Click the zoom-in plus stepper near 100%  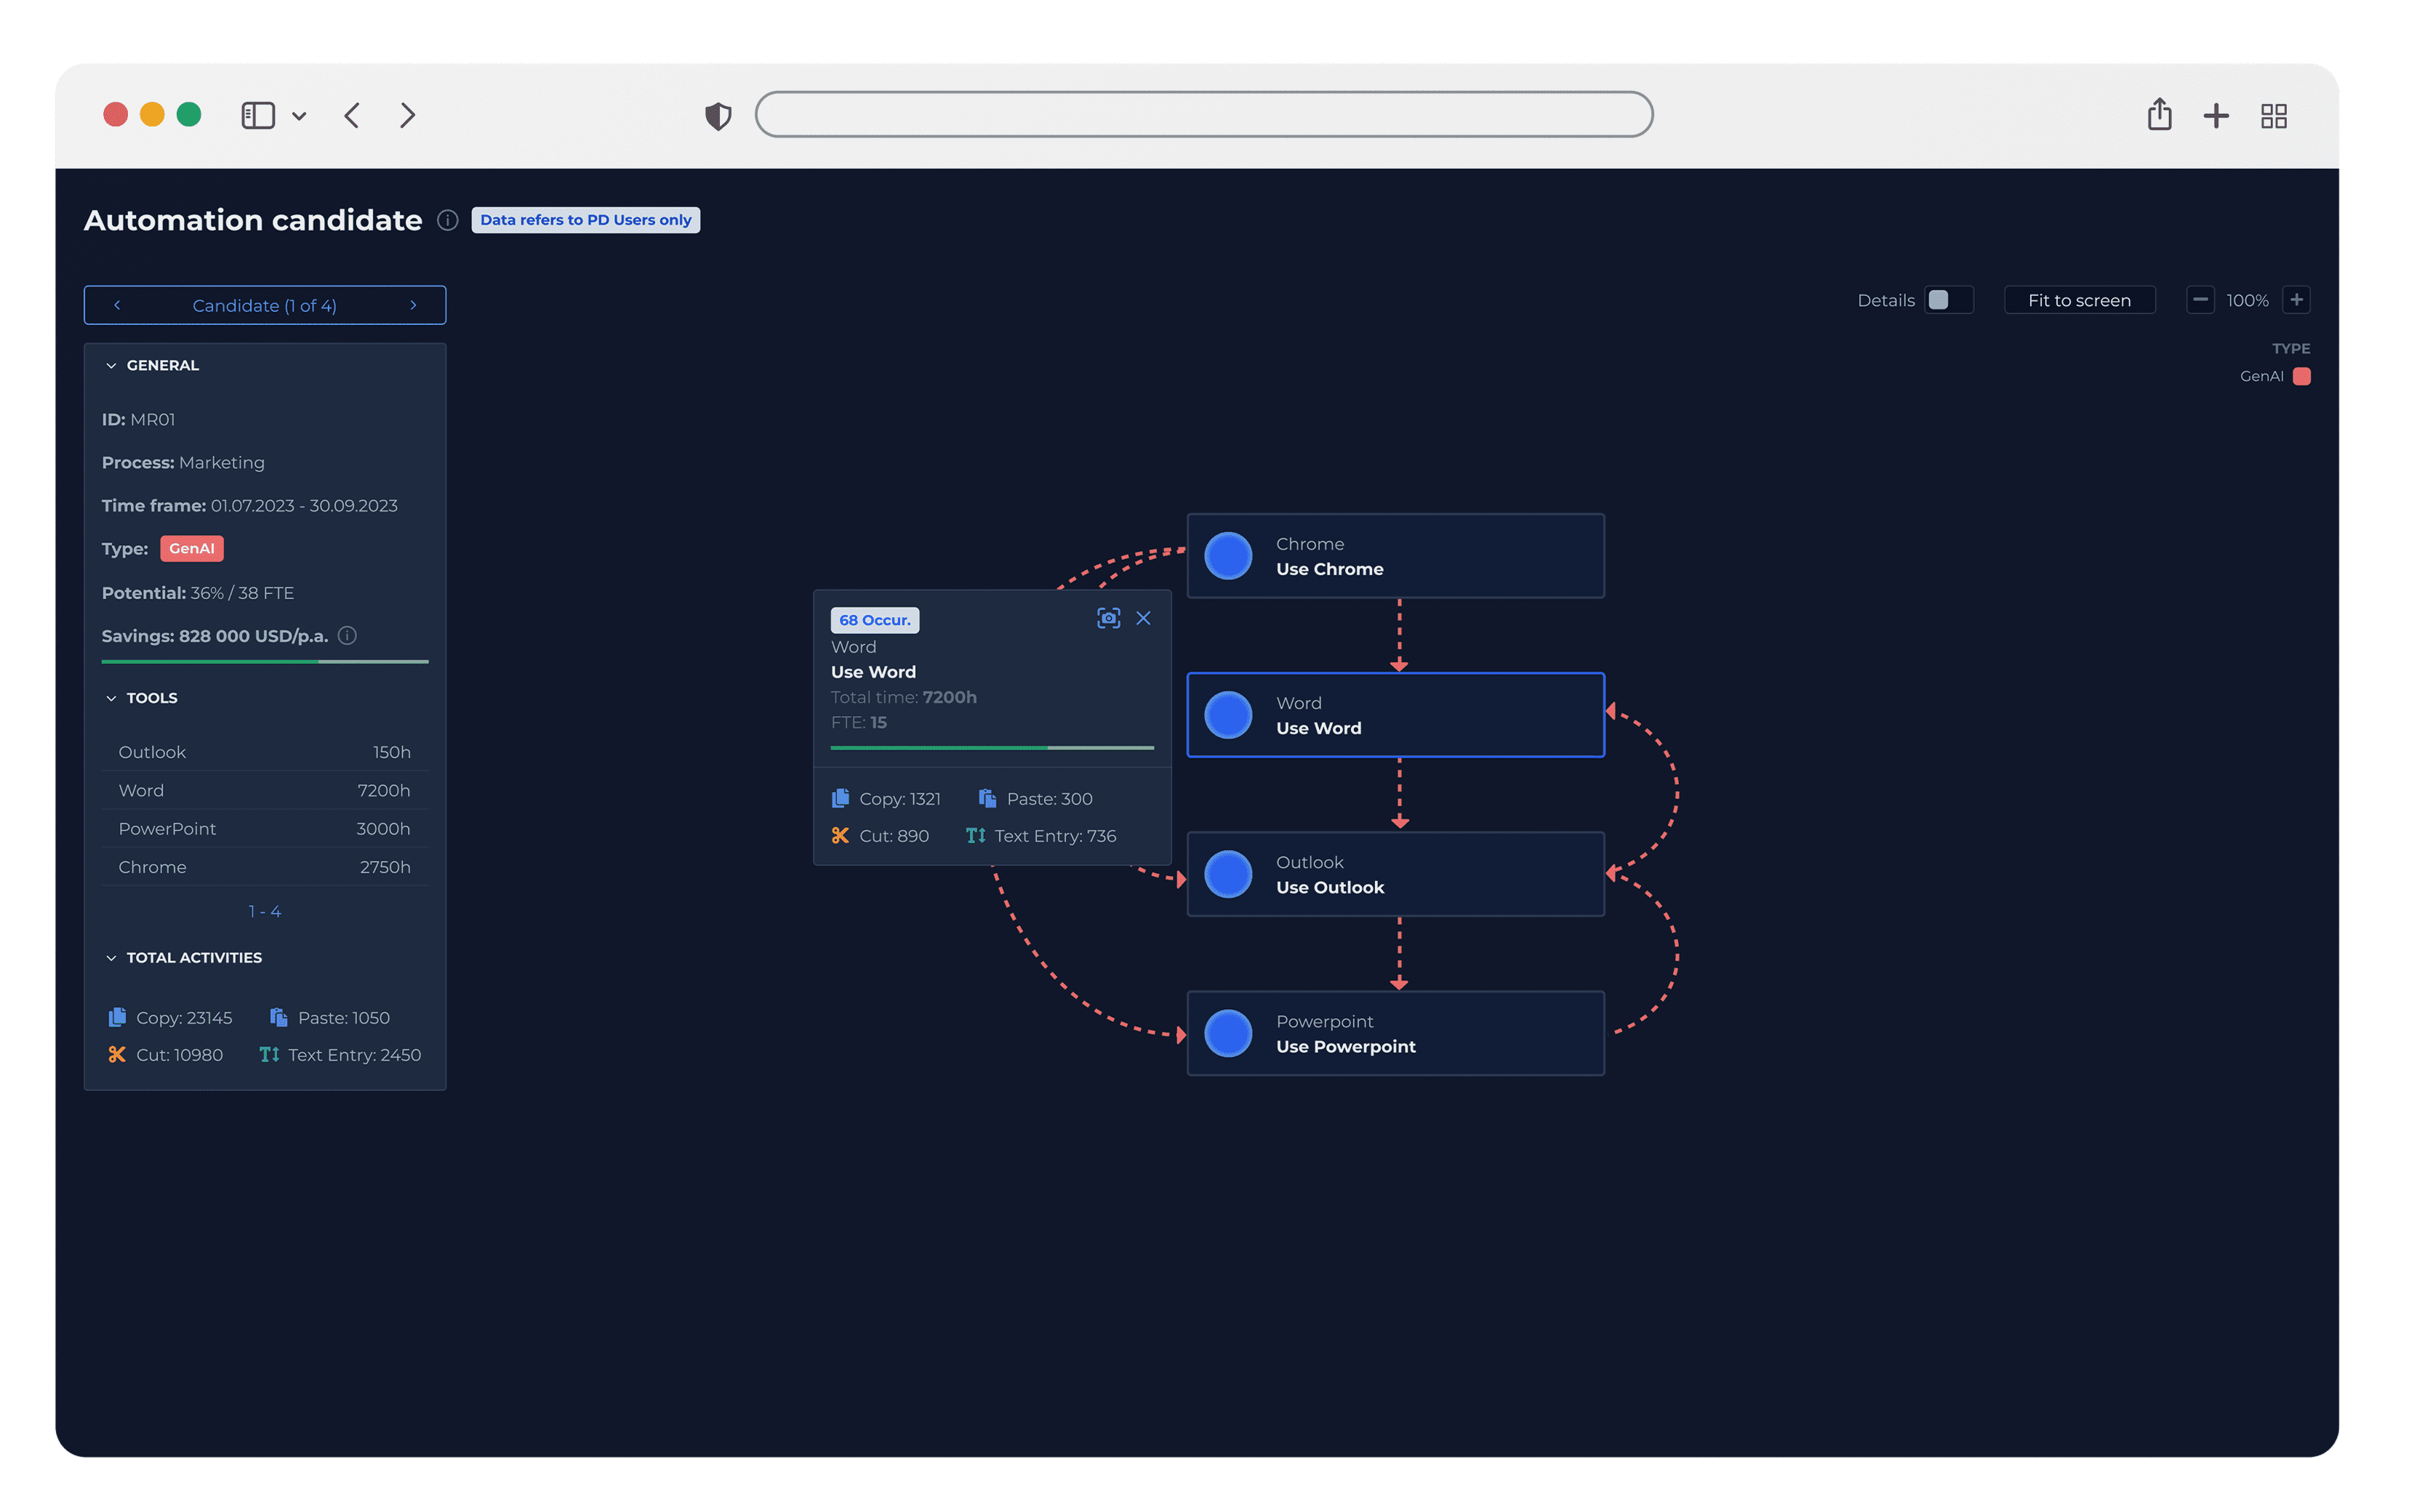coord(2298,299)
